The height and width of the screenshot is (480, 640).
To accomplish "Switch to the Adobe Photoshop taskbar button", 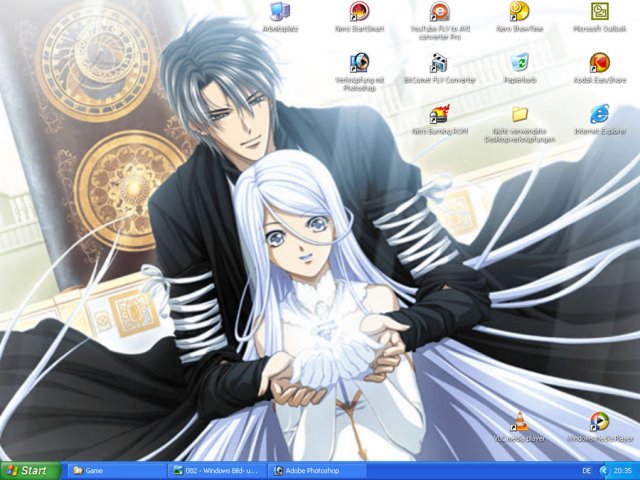I will click(x=317, y=471).
